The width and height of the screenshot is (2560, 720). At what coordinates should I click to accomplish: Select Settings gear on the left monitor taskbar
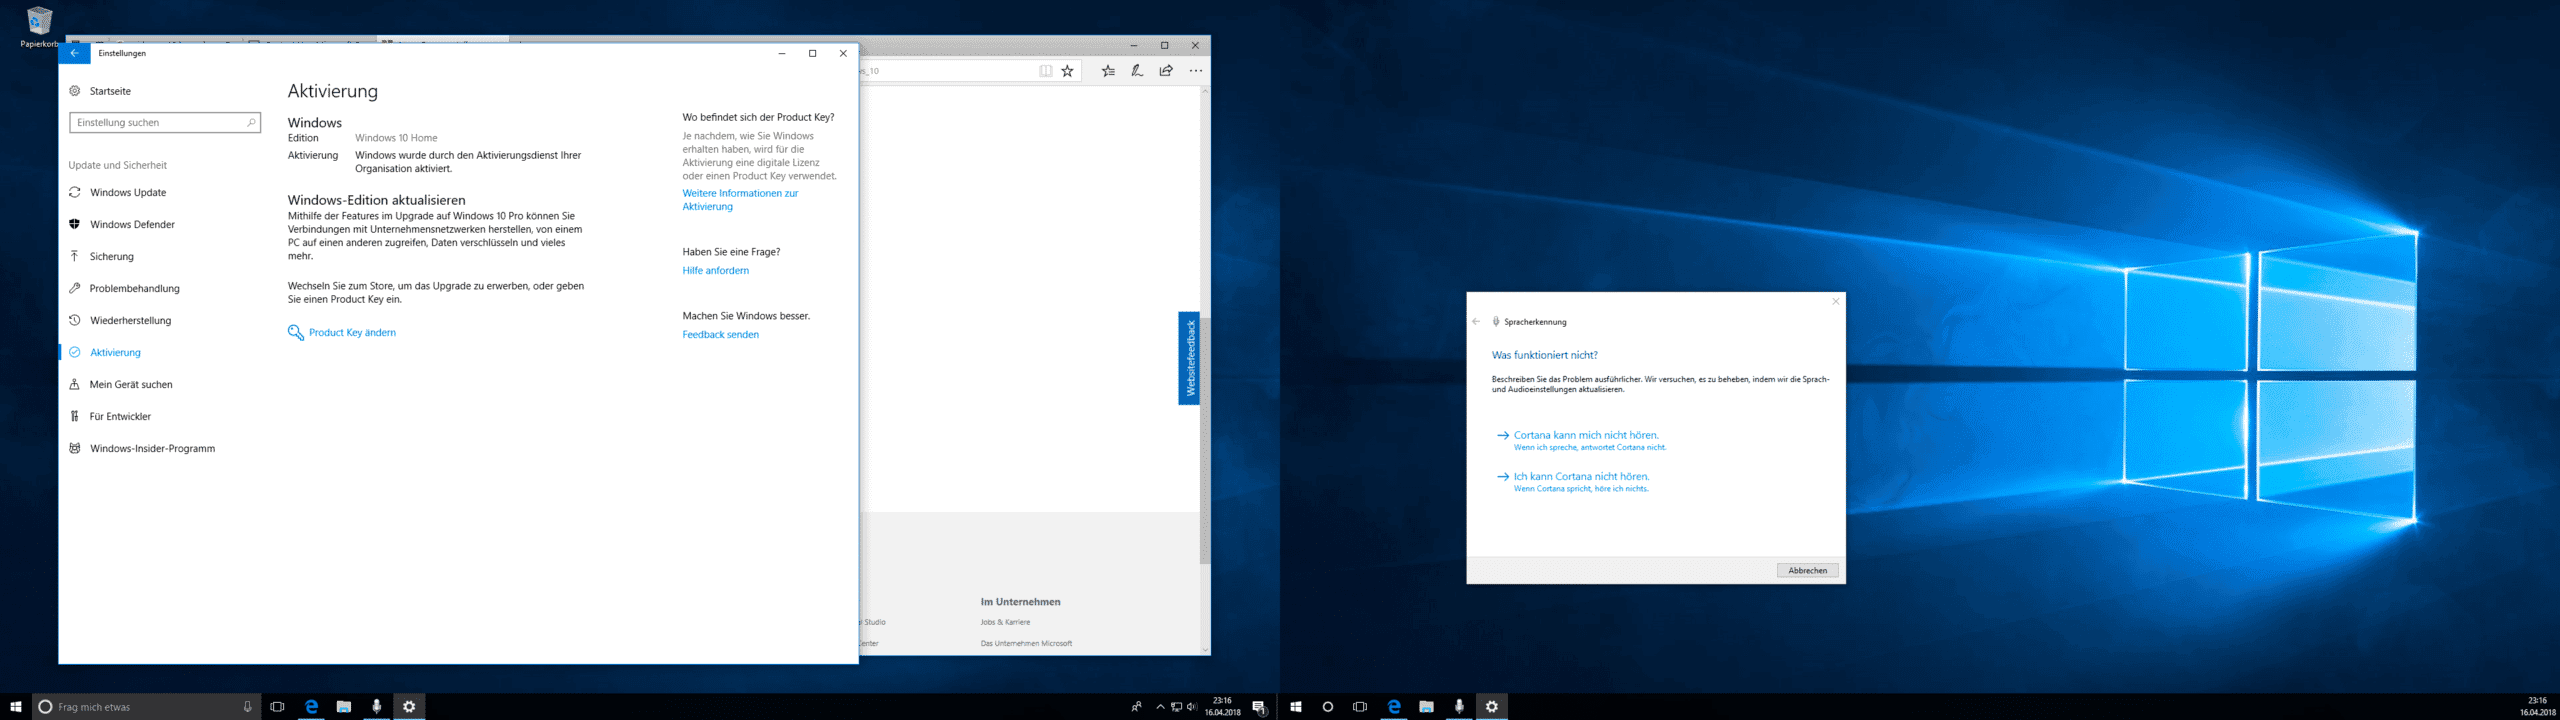pos(409,706)
